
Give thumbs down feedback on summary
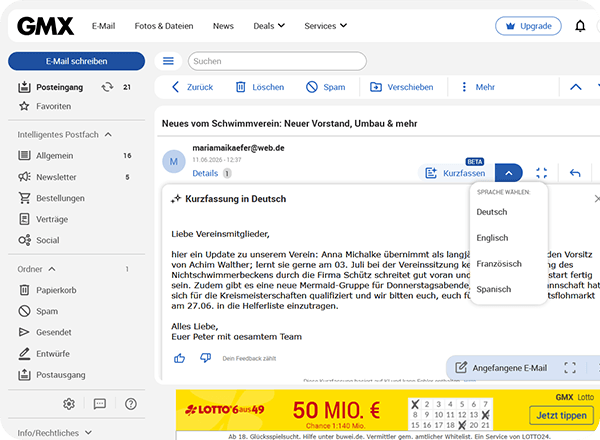205,358
